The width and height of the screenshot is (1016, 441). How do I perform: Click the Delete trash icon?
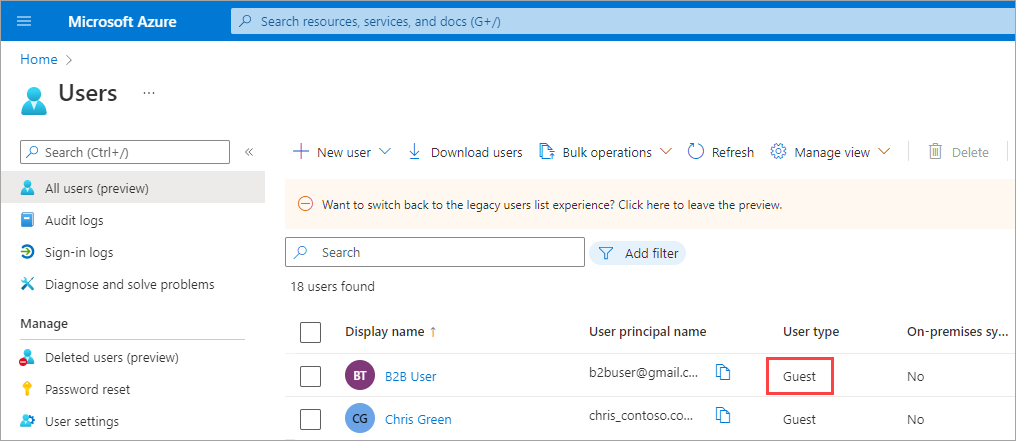click(935, 152)
